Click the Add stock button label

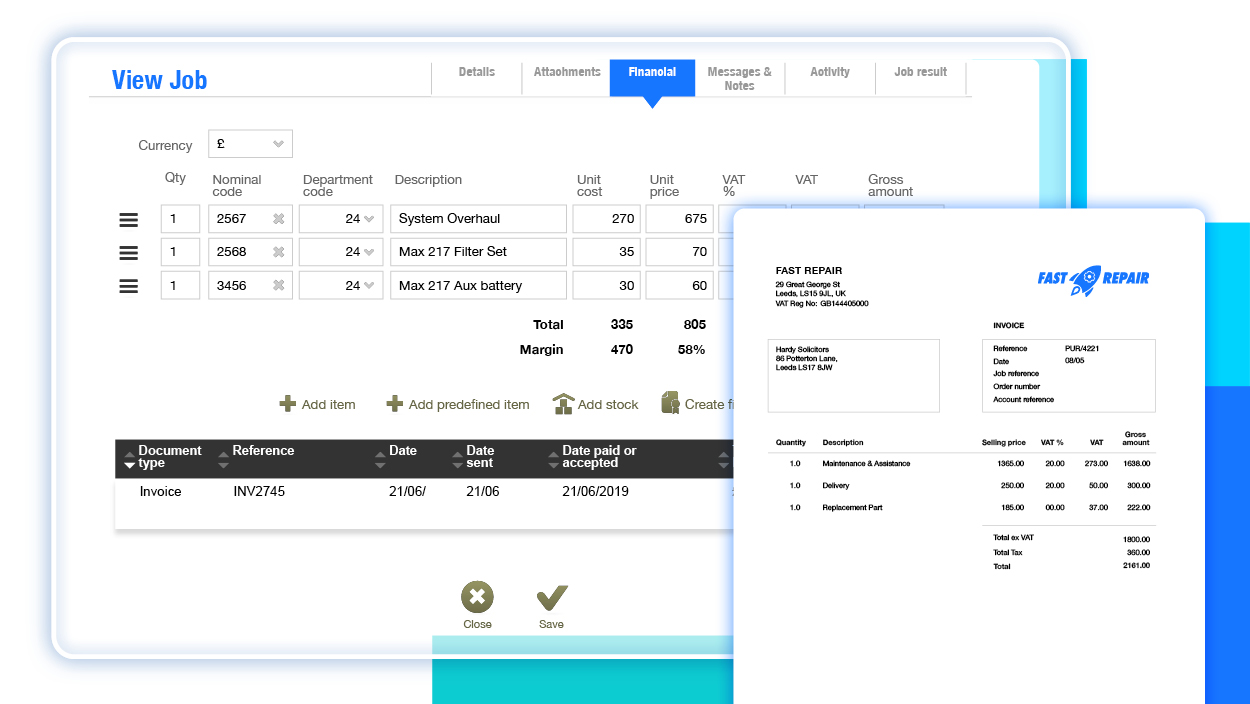(609, 403)
